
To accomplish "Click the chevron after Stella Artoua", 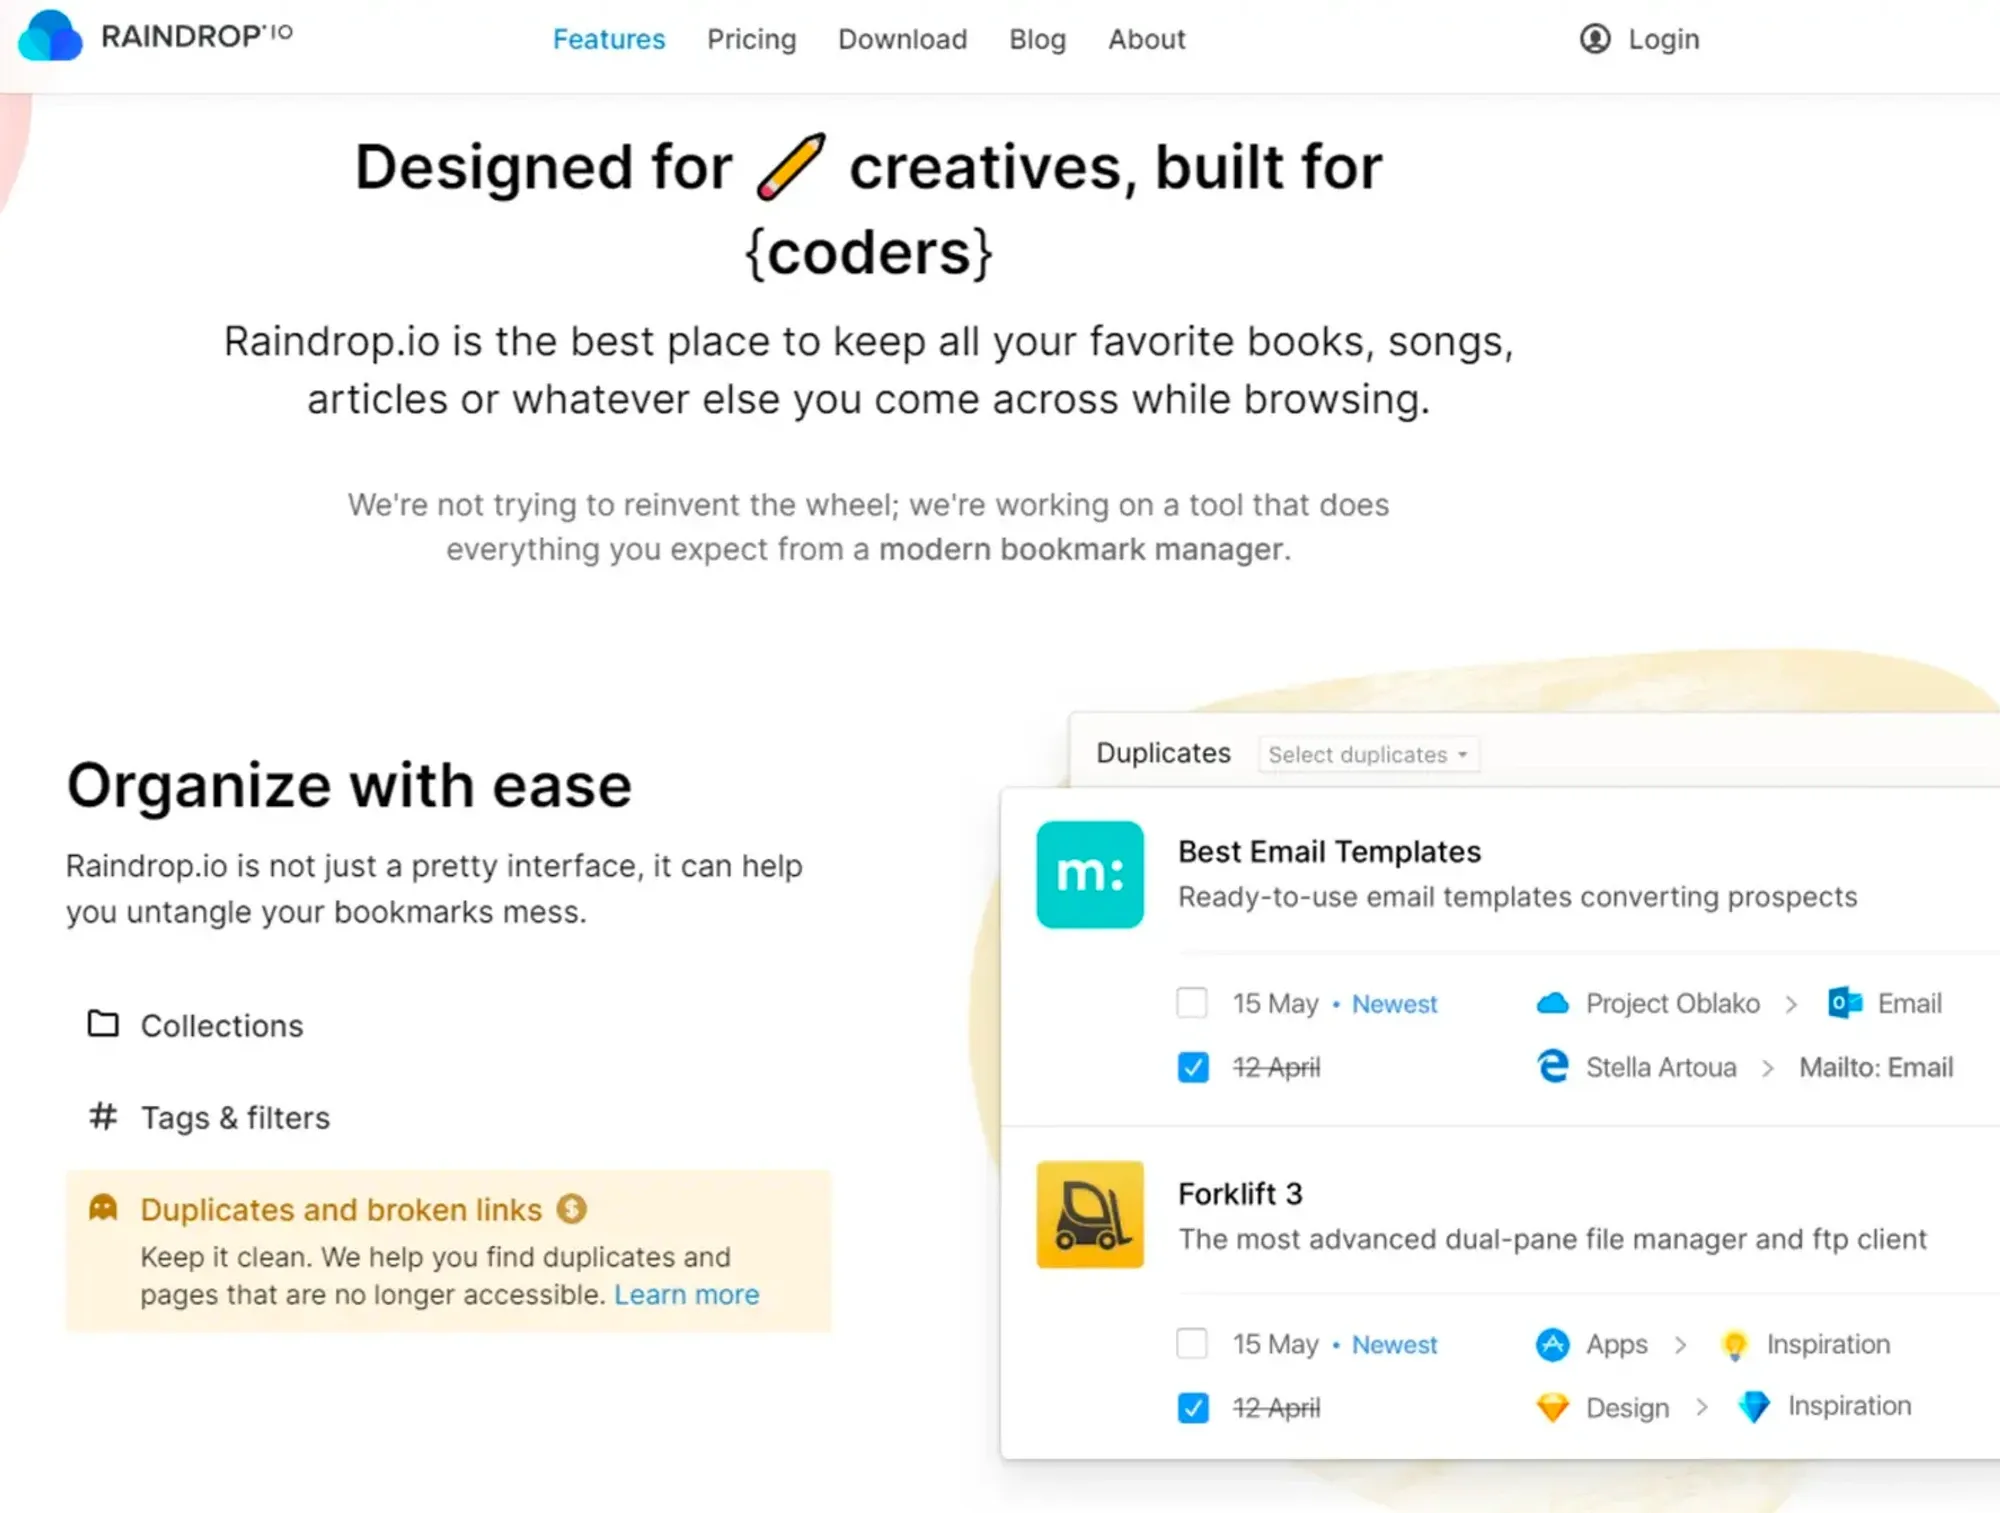I will 1768,1068.
